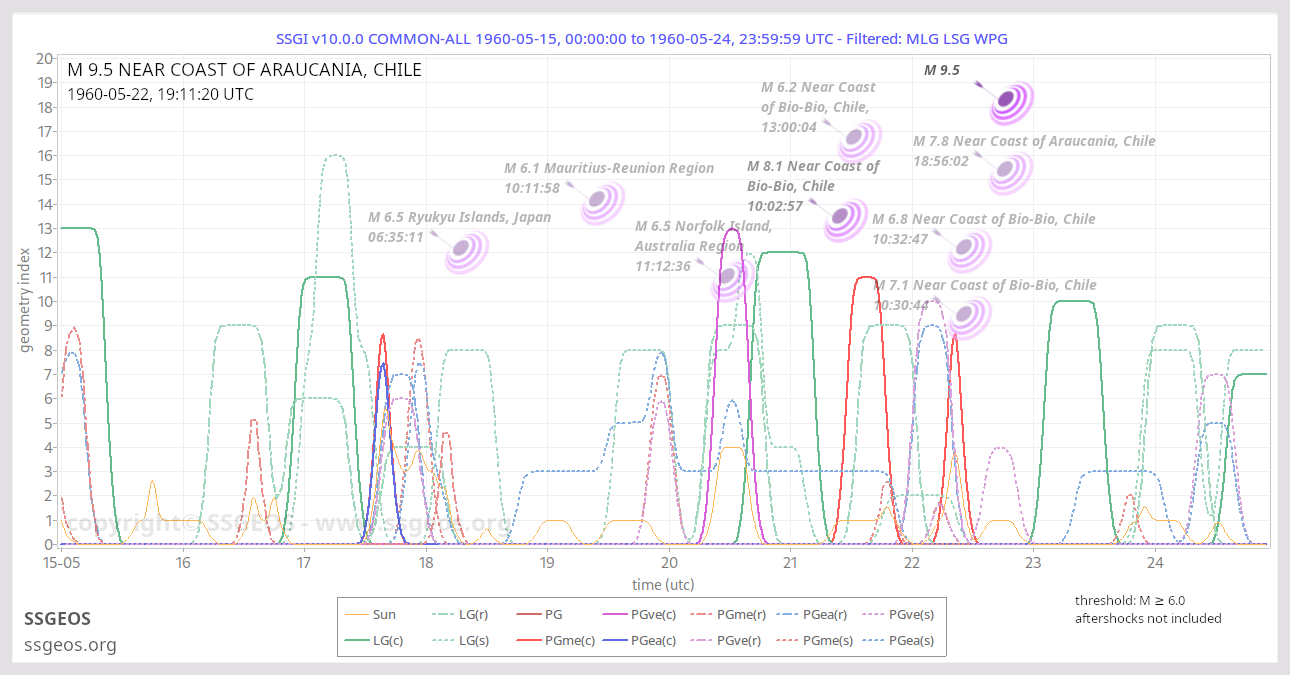Click the '17' x-axis date label
This screenshot has height=675, width=1290.
pyautogui.click(x=304, y=563)
